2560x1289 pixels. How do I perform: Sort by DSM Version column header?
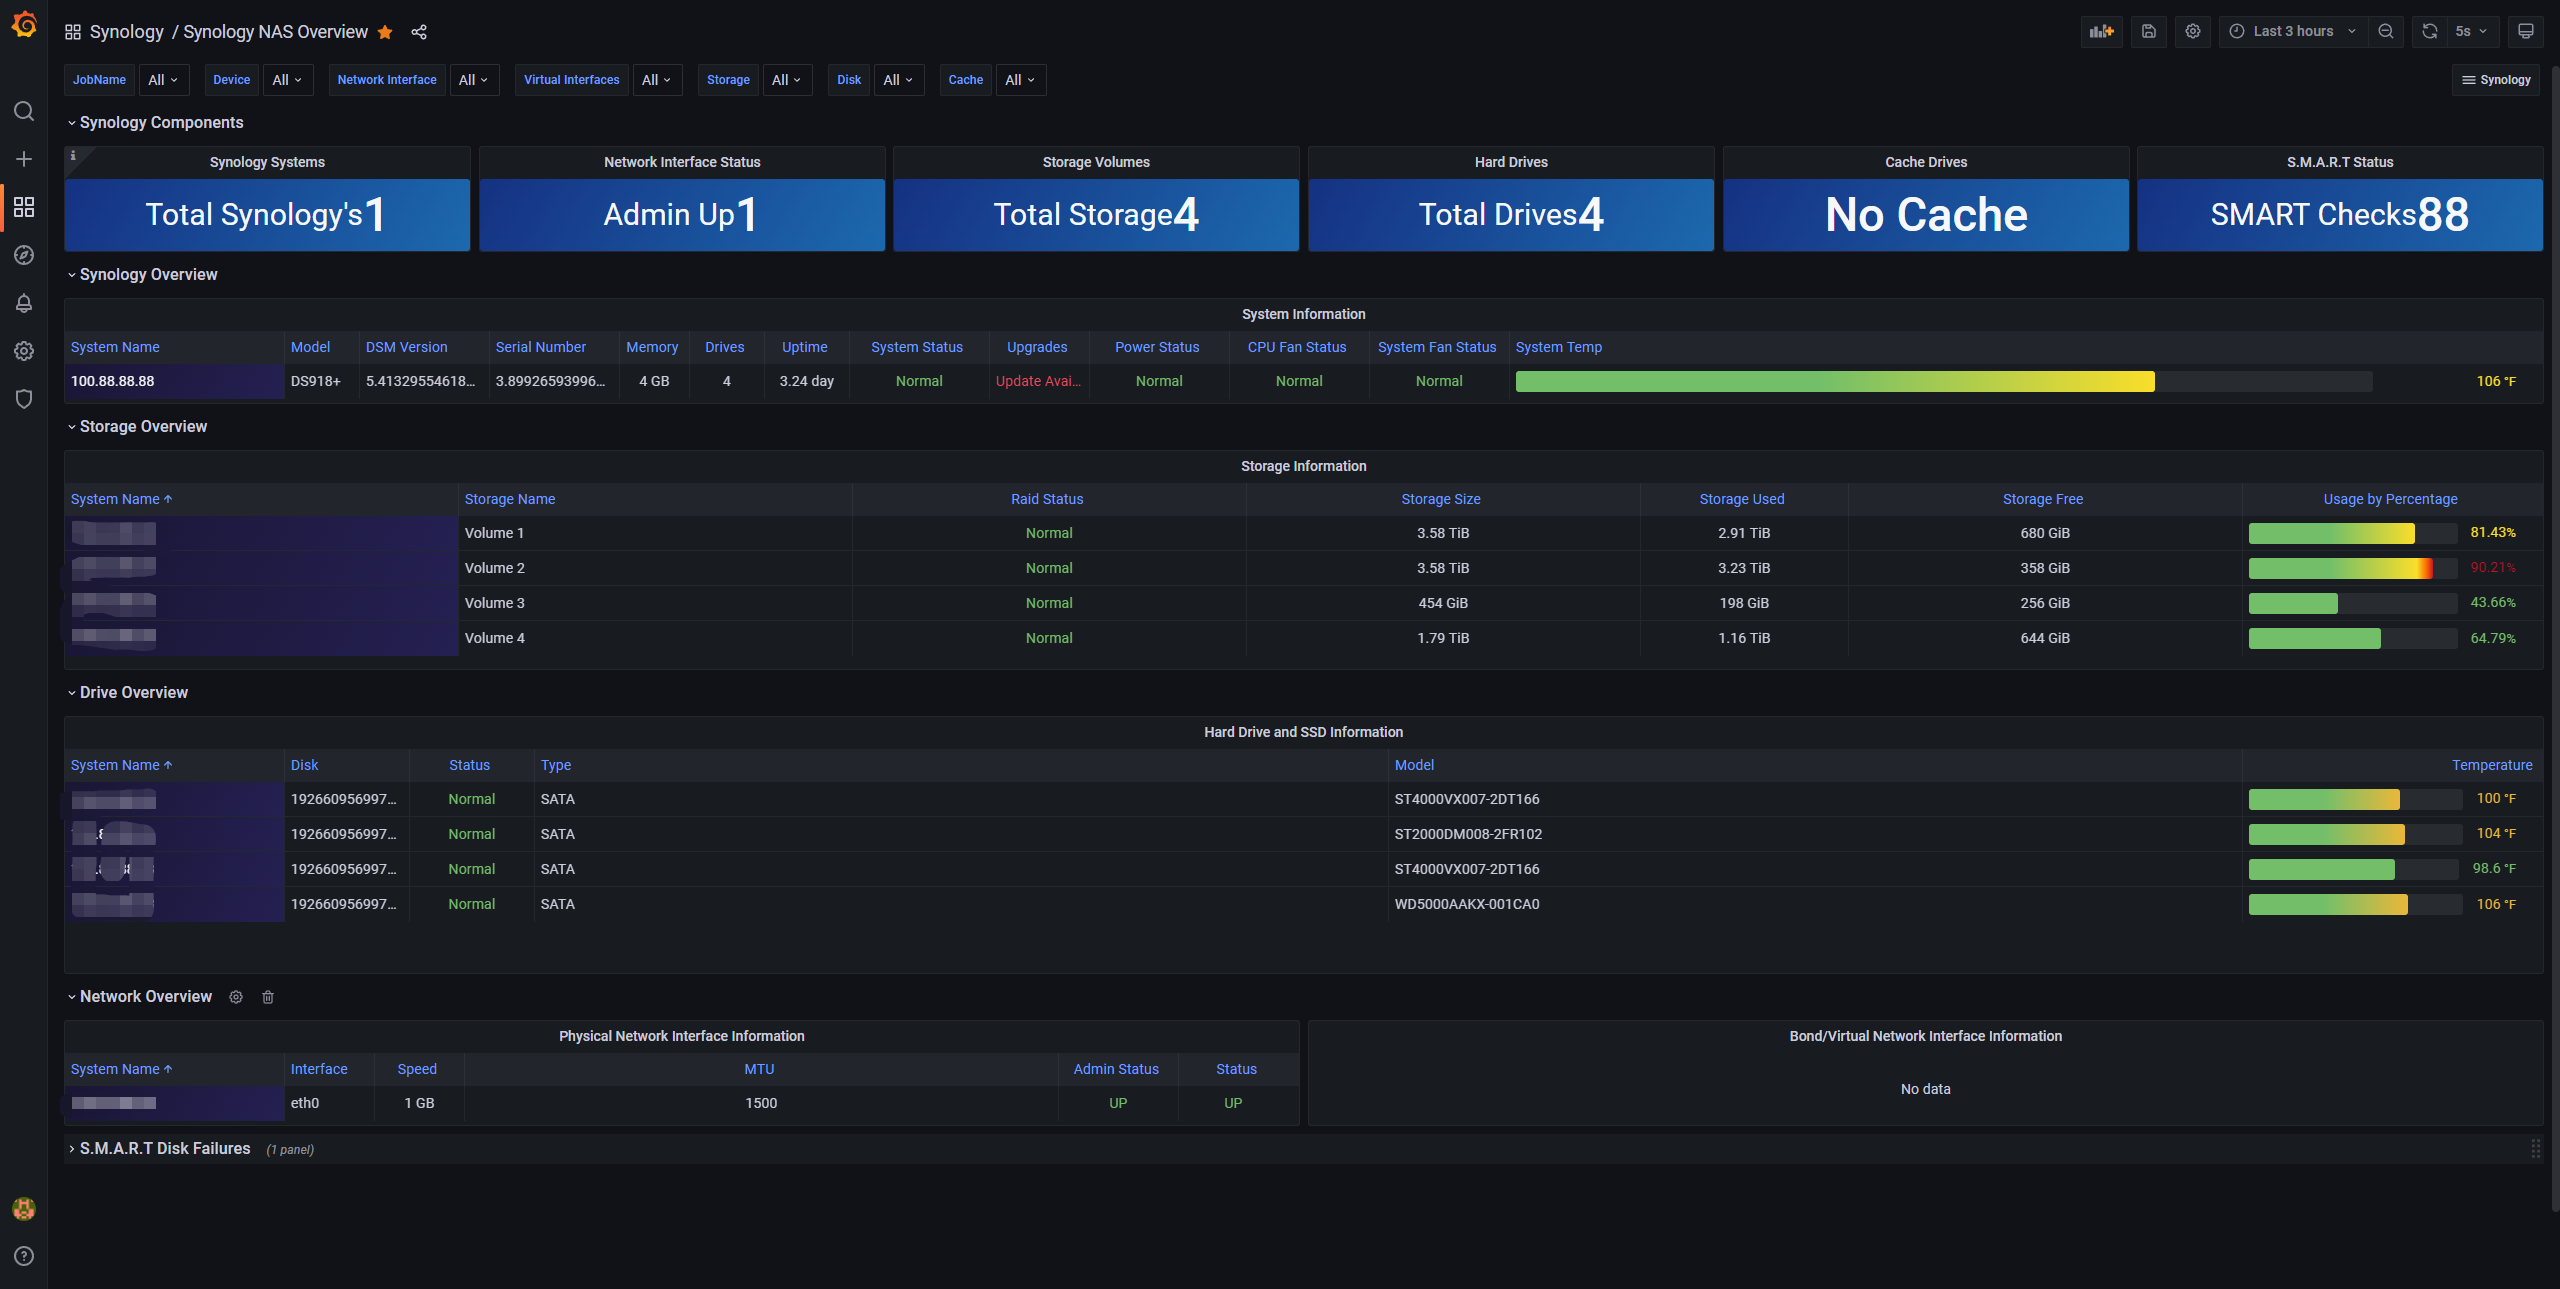406,347
